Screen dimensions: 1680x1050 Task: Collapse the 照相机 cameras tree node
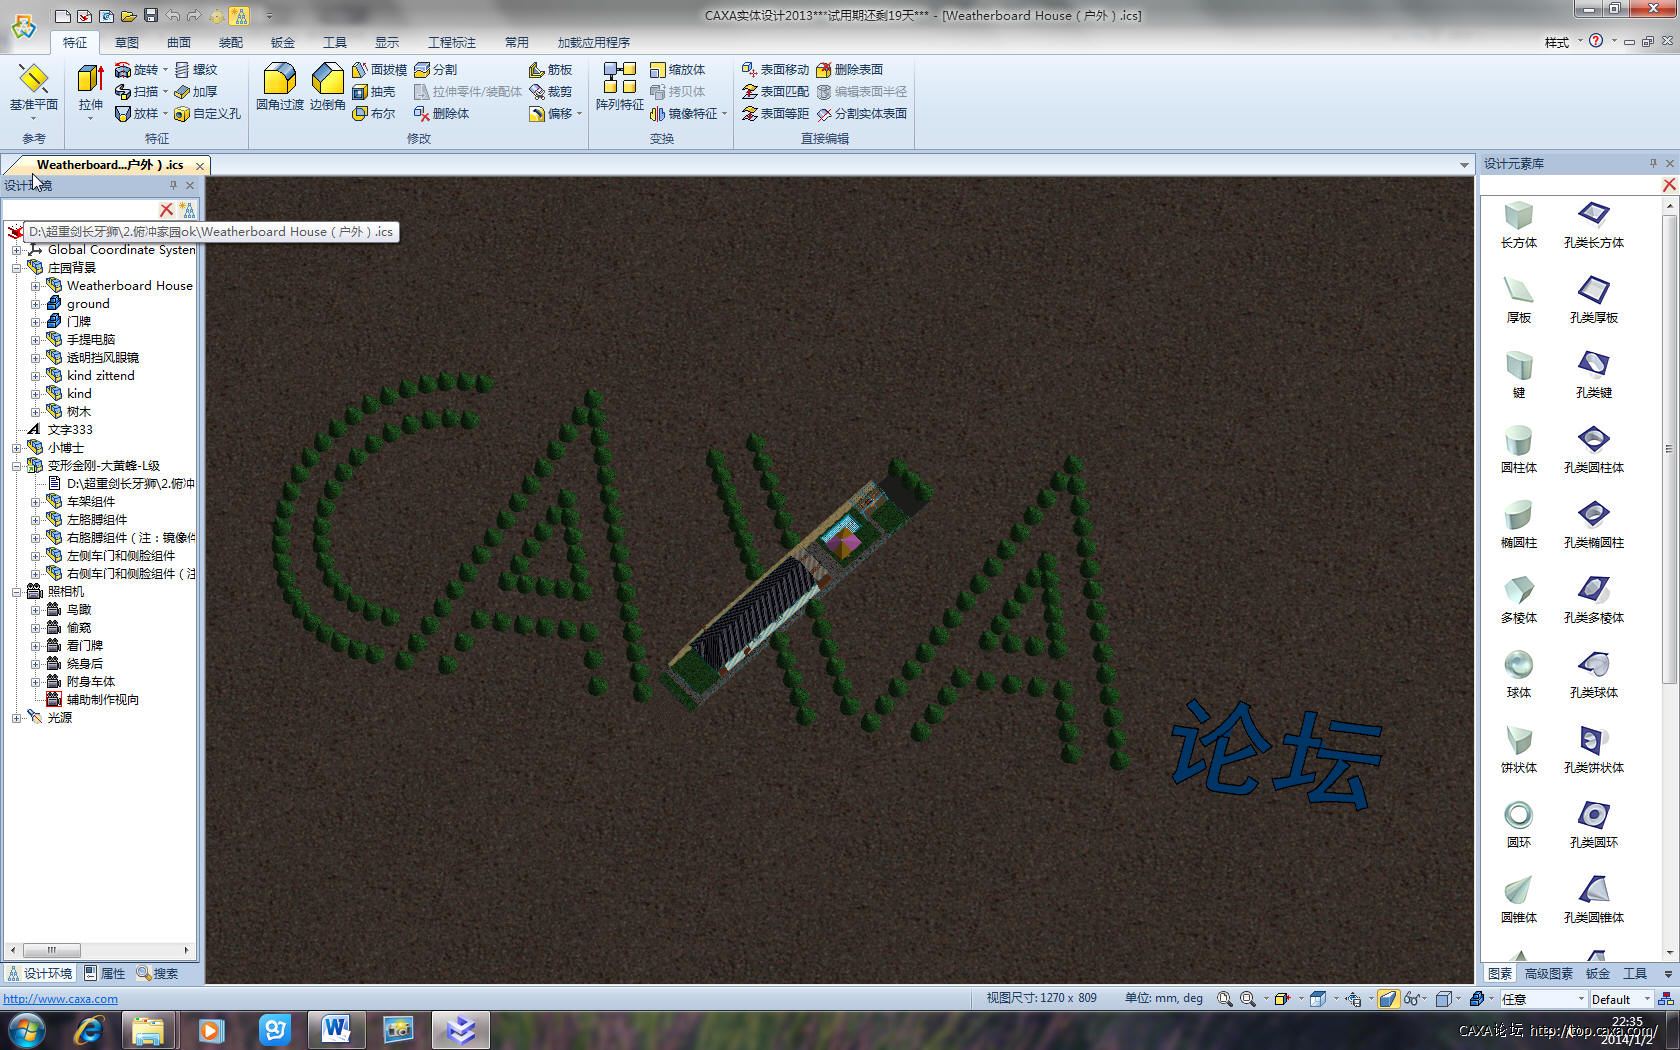pyautogui.click(x=17, y=592)
